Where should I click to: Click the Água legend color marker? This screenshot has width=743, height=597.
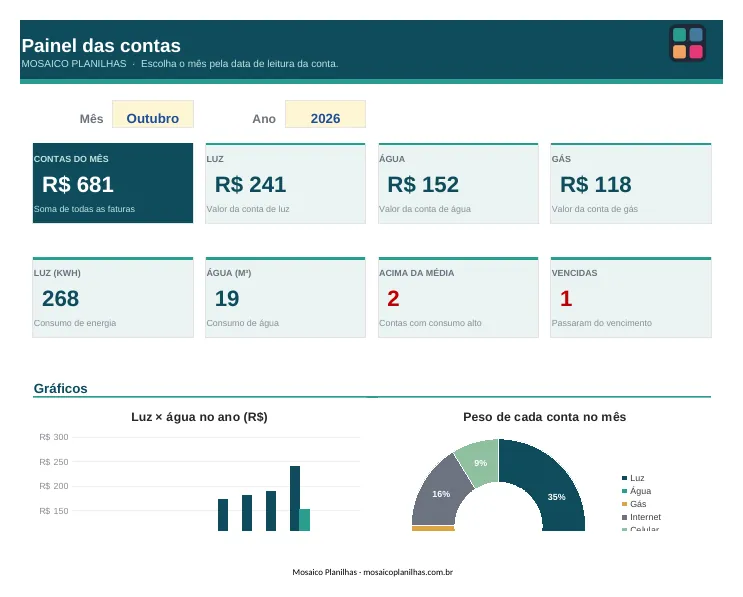click(625, 491)
